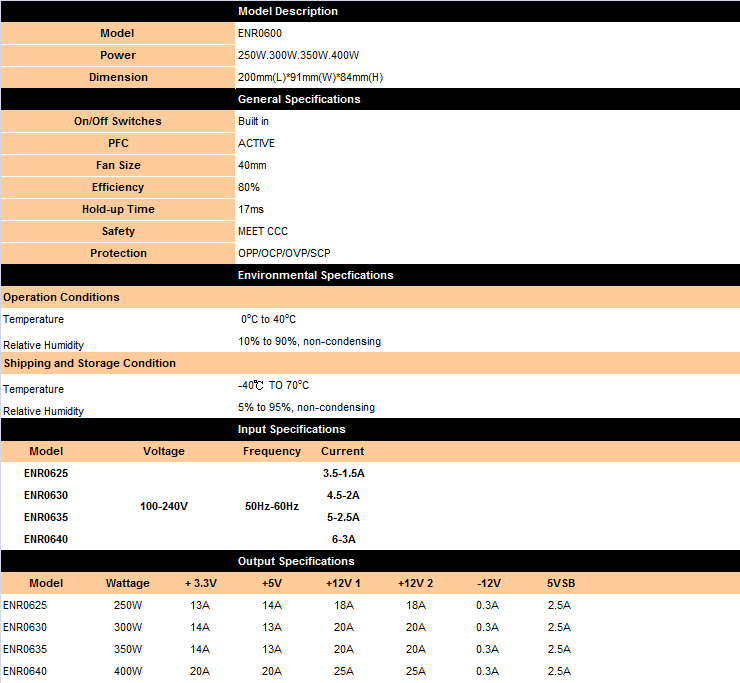Click the General Specifications section header
This screenshot has width=740, height=683.
(299, 99)
